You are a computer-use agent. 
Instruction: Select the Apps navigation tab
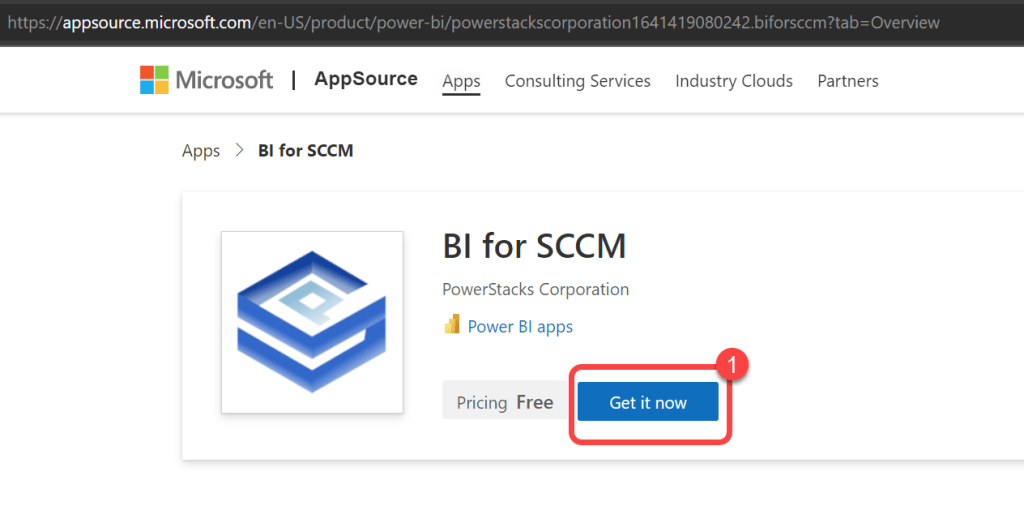[x=461, y=81]
